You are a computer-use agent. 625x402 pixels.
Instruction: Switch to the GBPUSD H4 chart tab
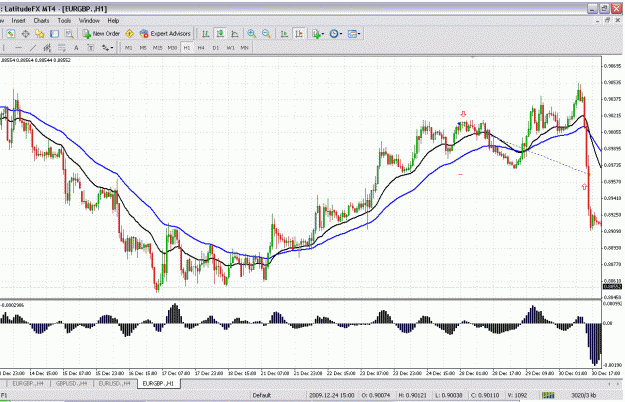coord(71,384)
